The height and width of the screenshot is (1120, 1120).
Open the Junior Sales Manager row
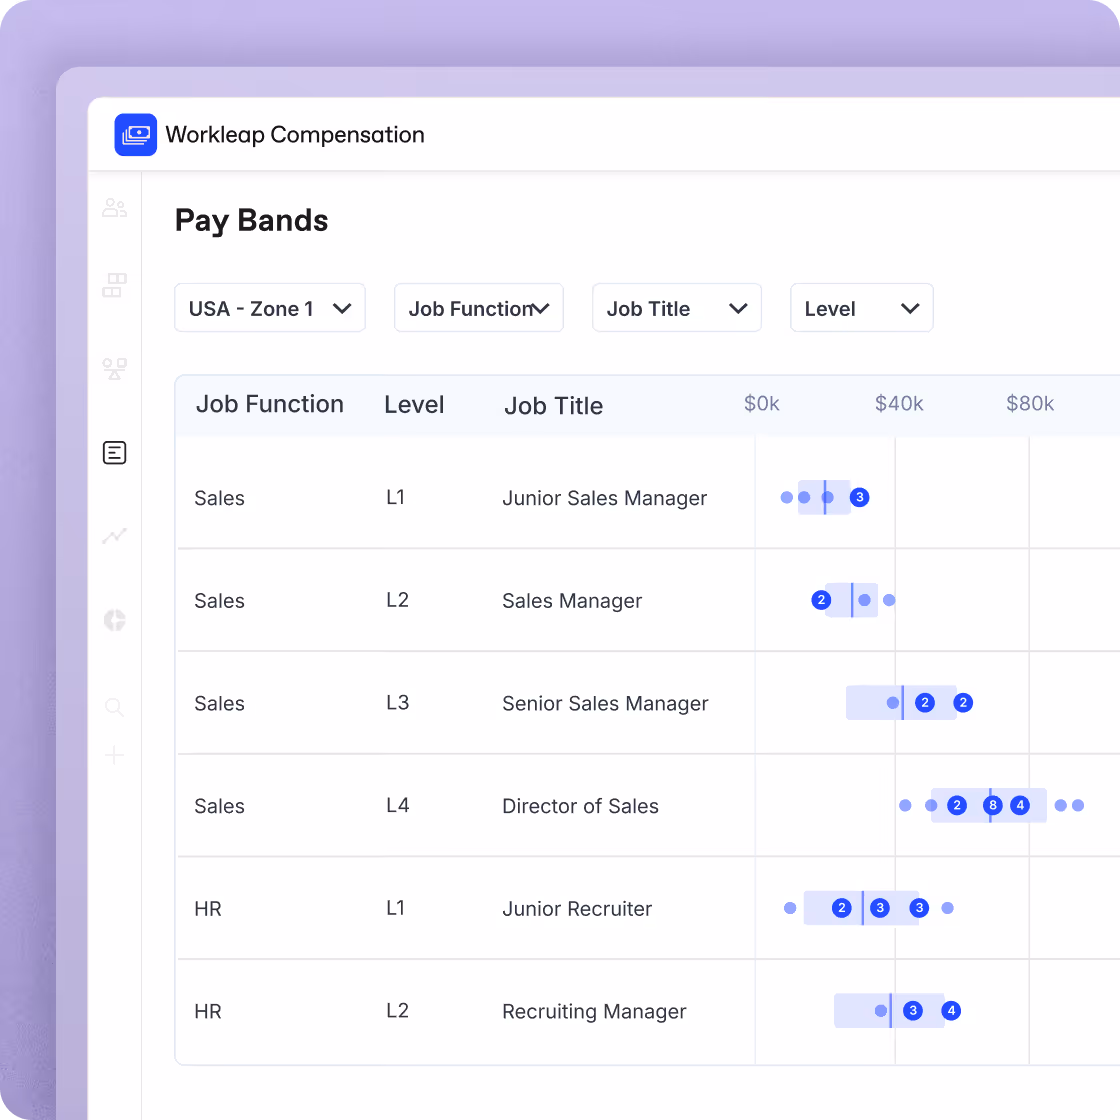604,498
